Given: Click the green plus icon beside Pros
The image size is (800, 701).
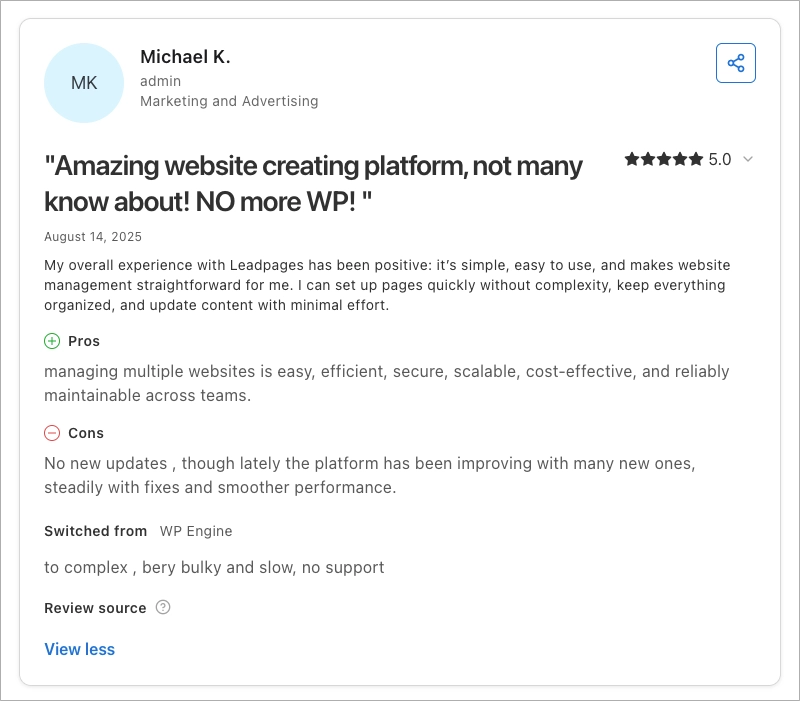Looking at the screenshot, I should 51,341.
